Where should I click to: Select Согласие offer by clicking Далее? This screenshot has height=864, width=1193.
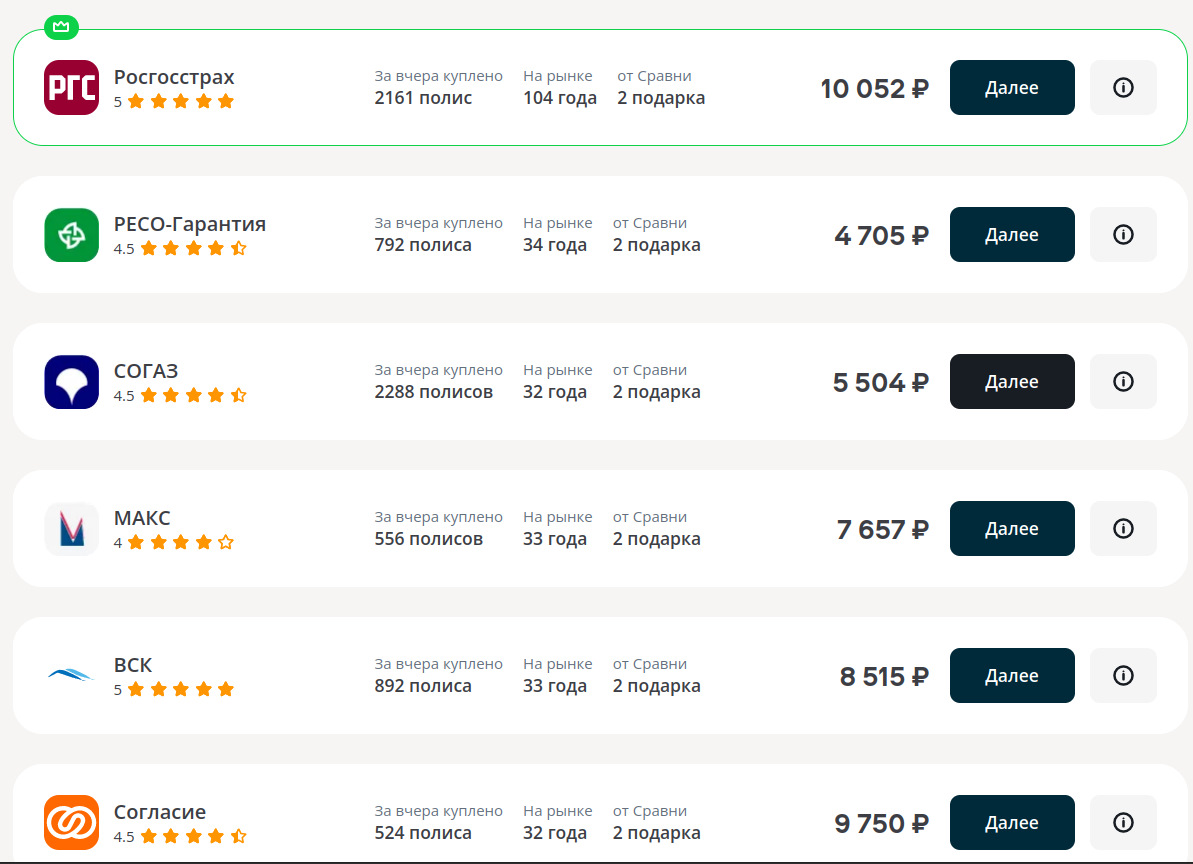pos(1012,823)
